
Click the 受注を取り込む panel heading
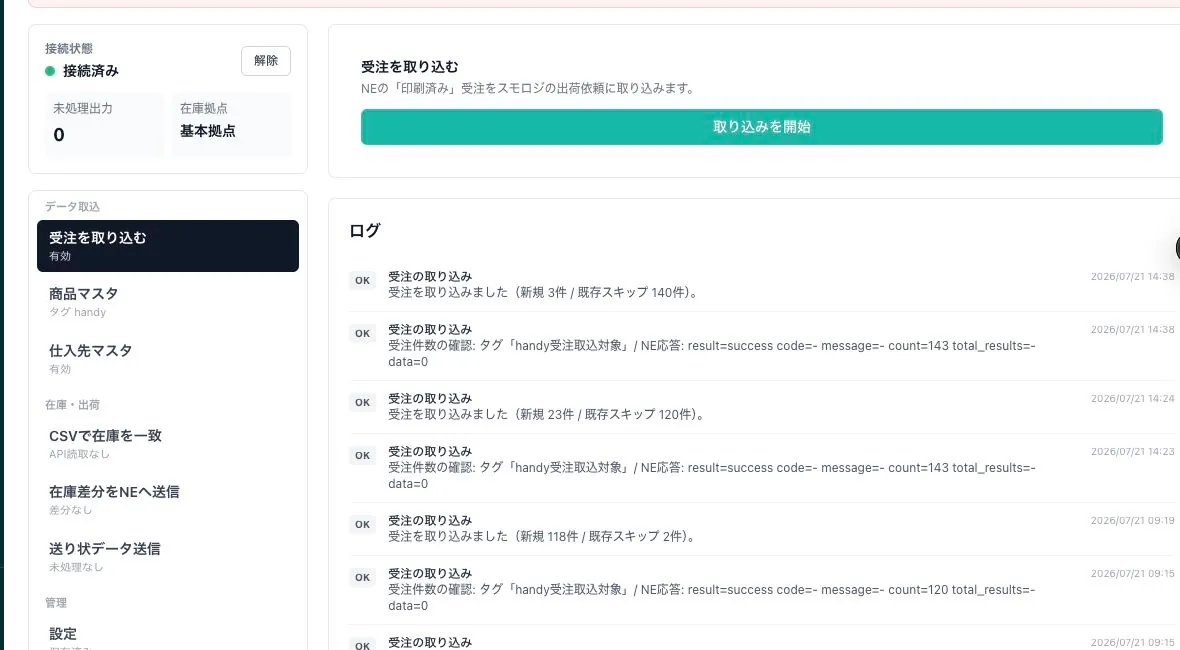(x=409, y=67)
